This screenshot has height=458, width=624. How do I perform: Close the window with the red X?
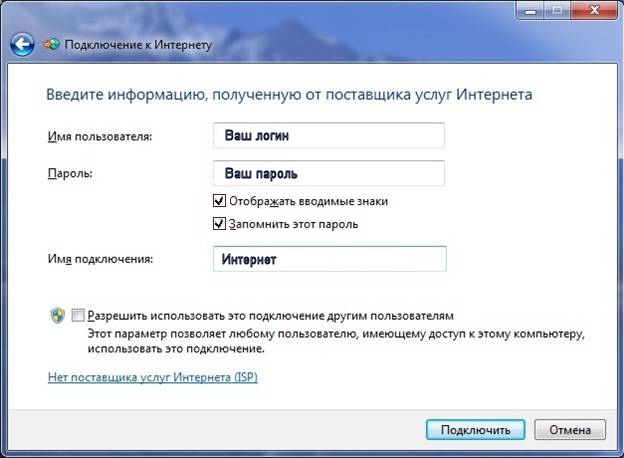(x=594, y=9)
